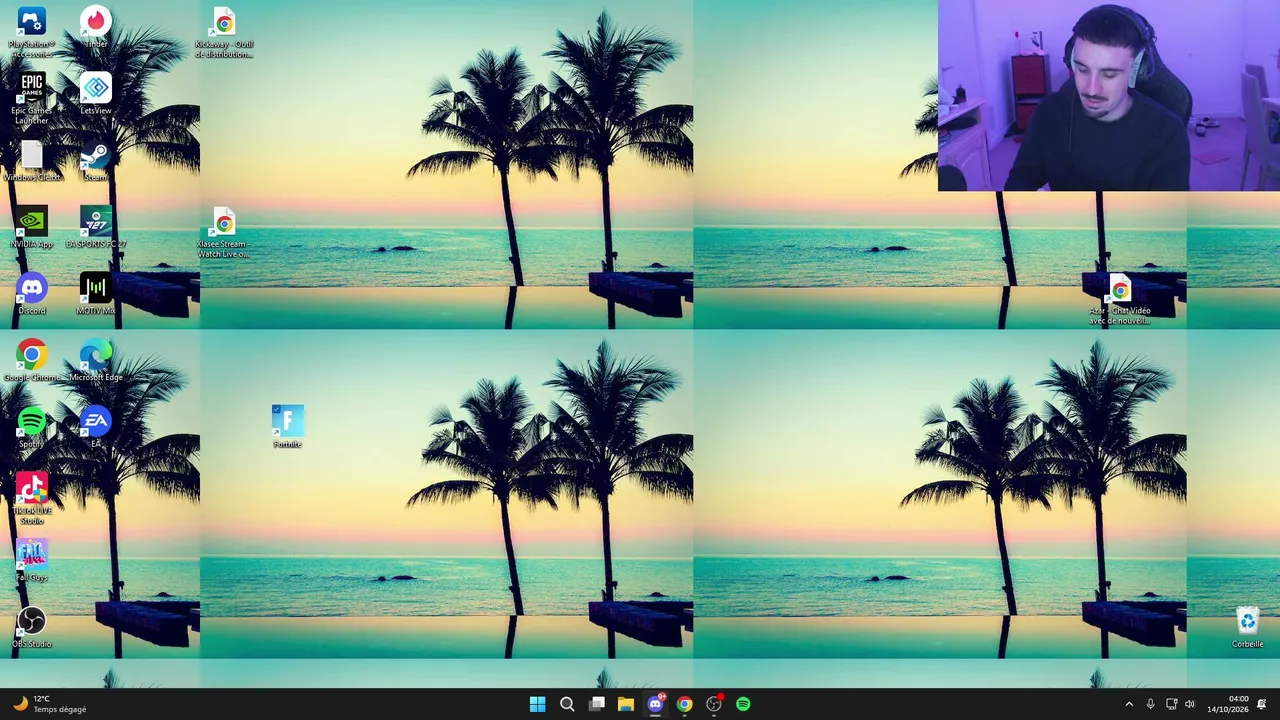Click the webcam overlay thumbnail
The height and width of the screenshot is (720, 1280).
(x=1109, y=95)
